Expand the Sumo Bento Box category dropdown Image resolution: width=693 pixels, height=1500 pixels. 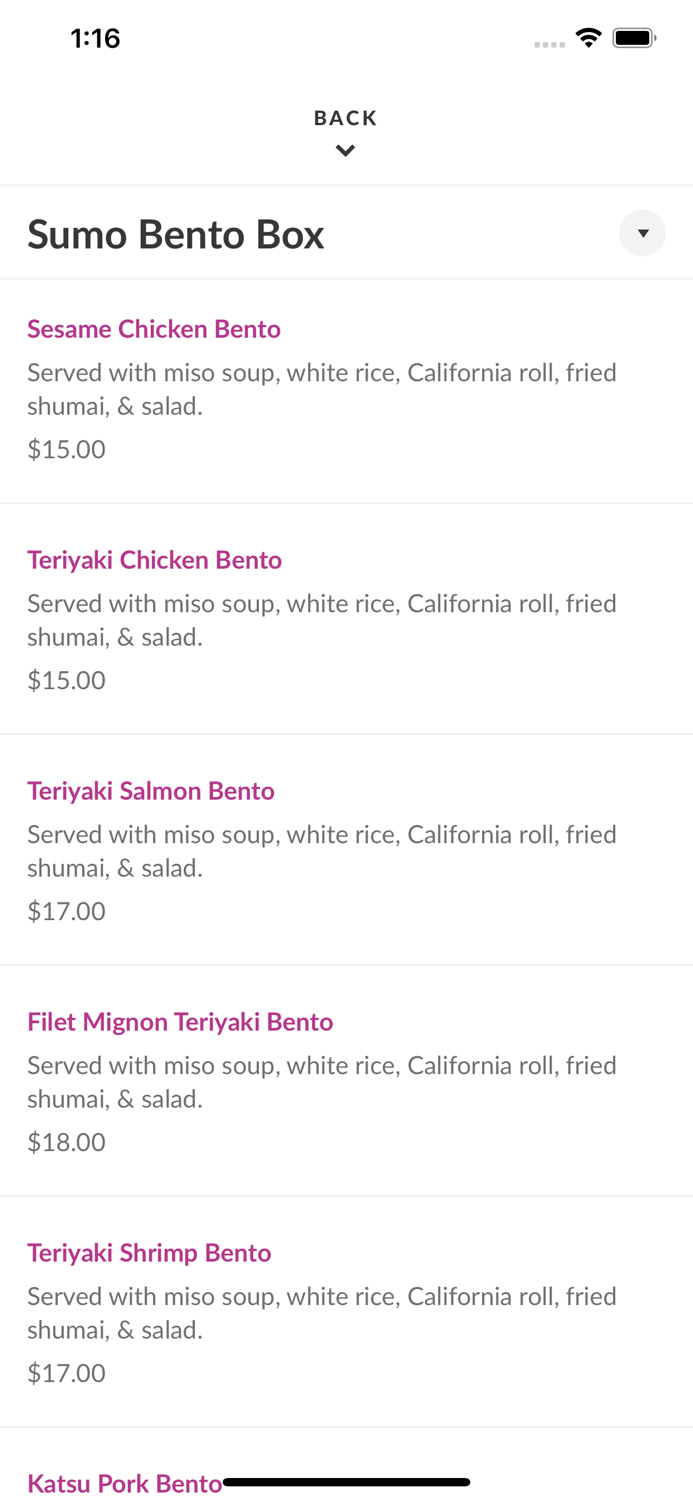point(642,233)
